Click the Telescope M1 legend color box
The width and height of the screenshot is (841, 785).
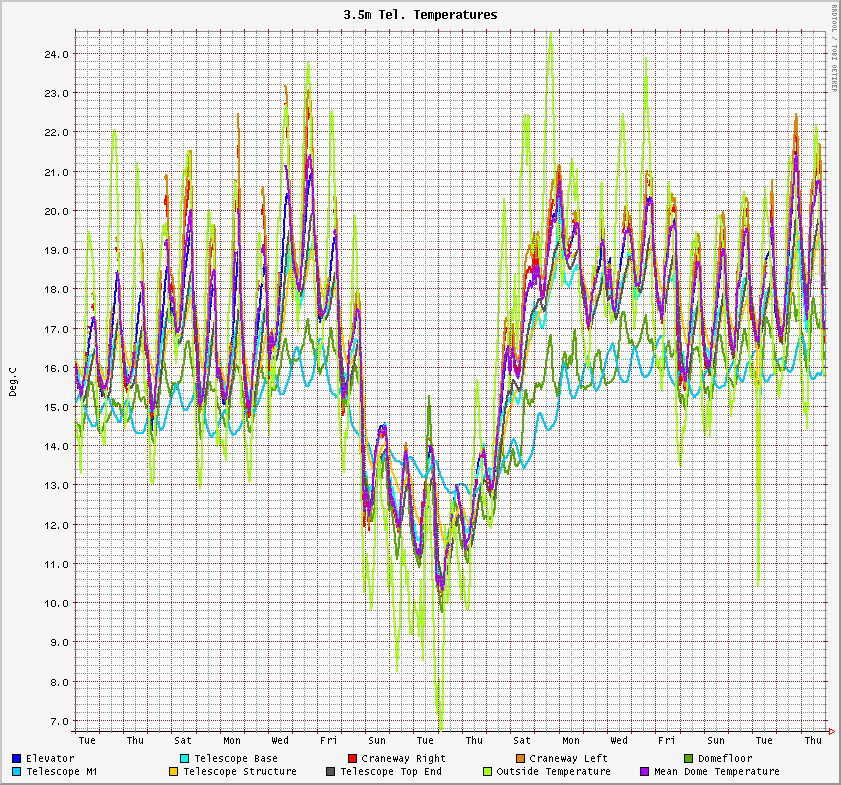(17, 772)
